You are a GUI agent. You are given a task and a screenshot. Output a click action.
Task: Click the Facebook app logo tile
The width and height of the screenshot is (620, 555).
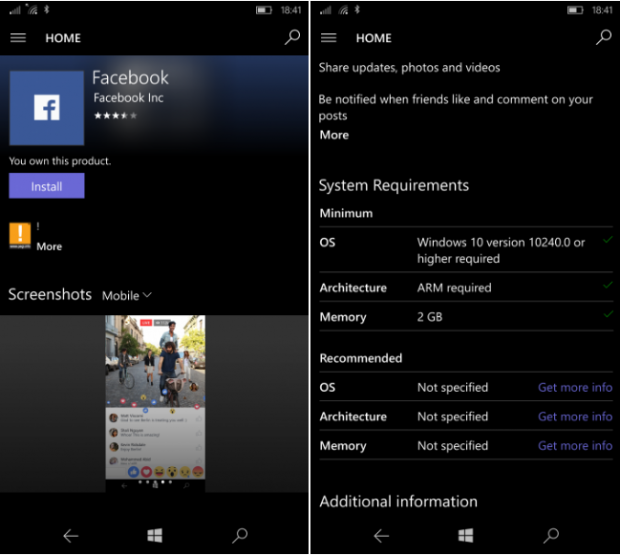coord(46,108)
